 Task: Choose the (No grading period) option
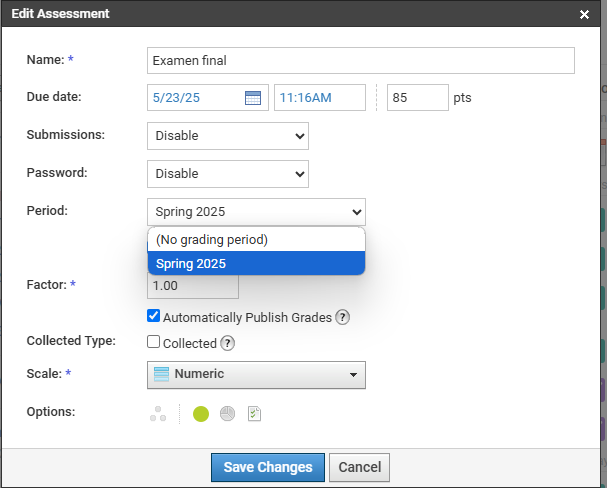click(x=256, y=240)
